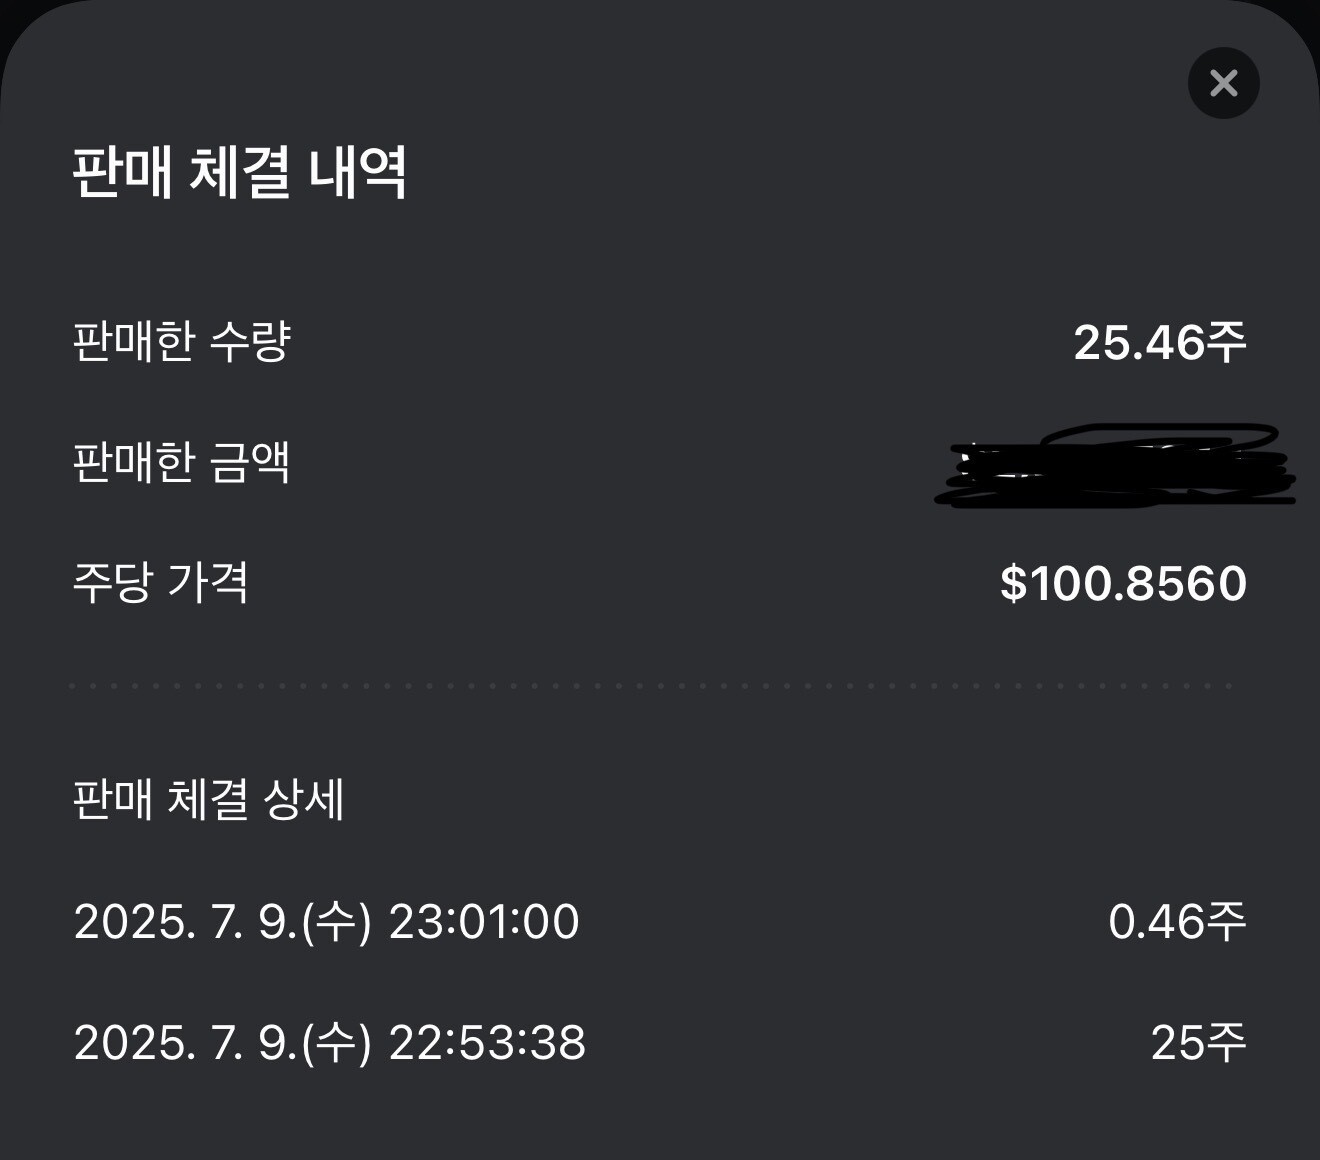Select the 판매한 수량 label
1320x1160 pixels.
(x=182, y=341)
